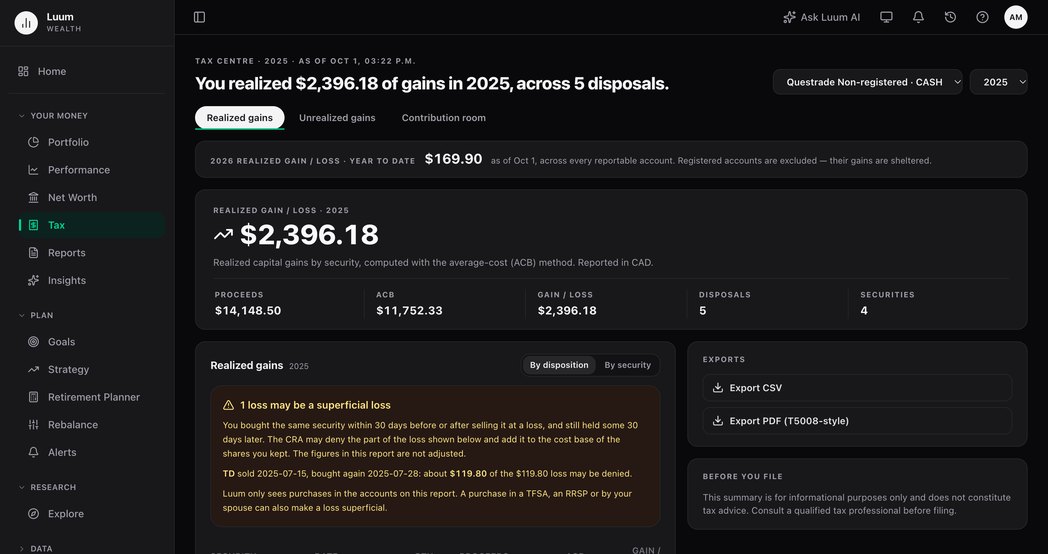Screen dimensions: 1048x554
Task: Open notifications bell icon
Action: pyautogui.click(x=918, y=17)
